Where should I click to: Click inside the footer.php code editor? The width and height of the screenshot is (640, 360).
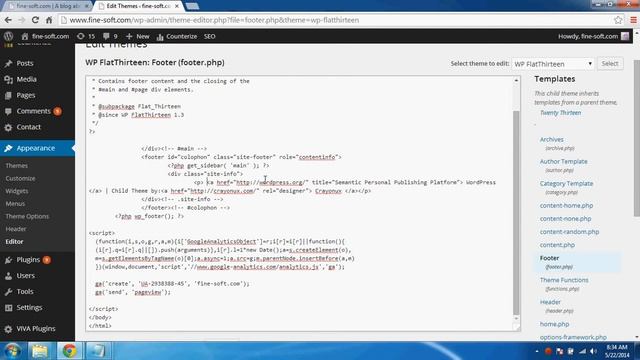coord(299,203)
